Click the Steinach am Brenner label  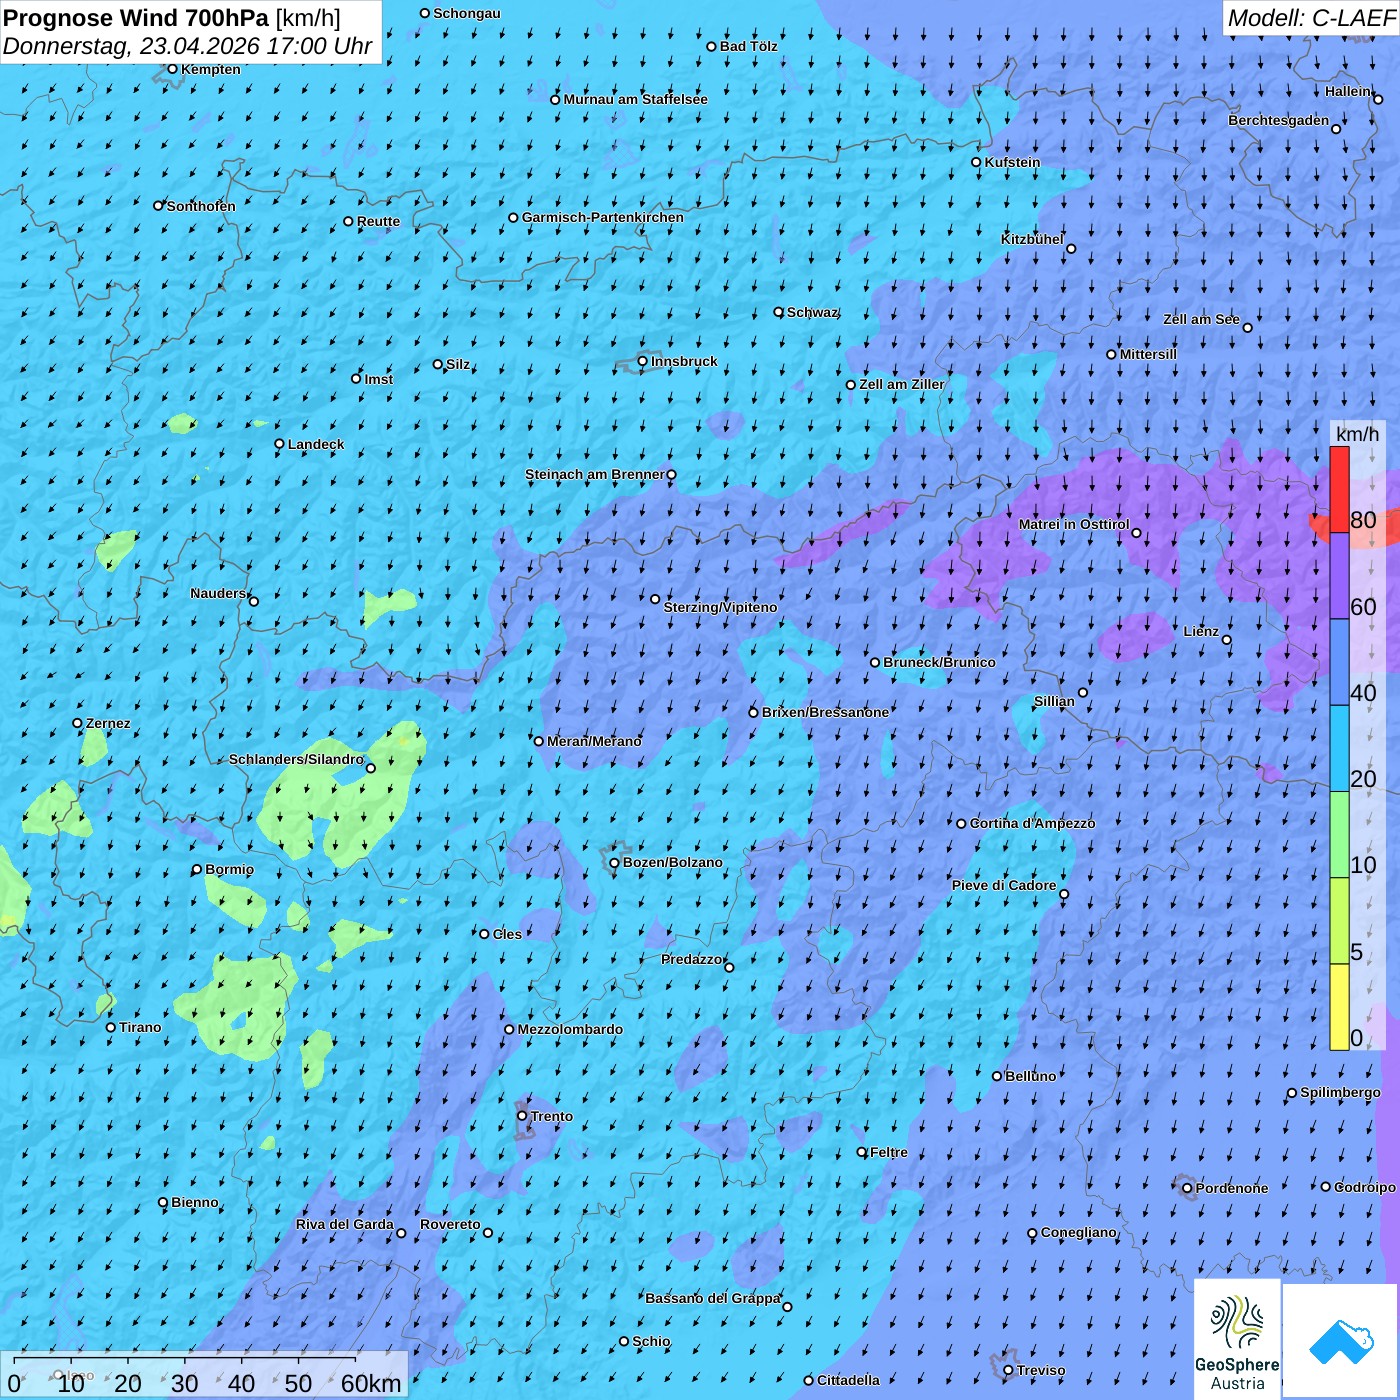pyautogui.click(x=594, y=474)
